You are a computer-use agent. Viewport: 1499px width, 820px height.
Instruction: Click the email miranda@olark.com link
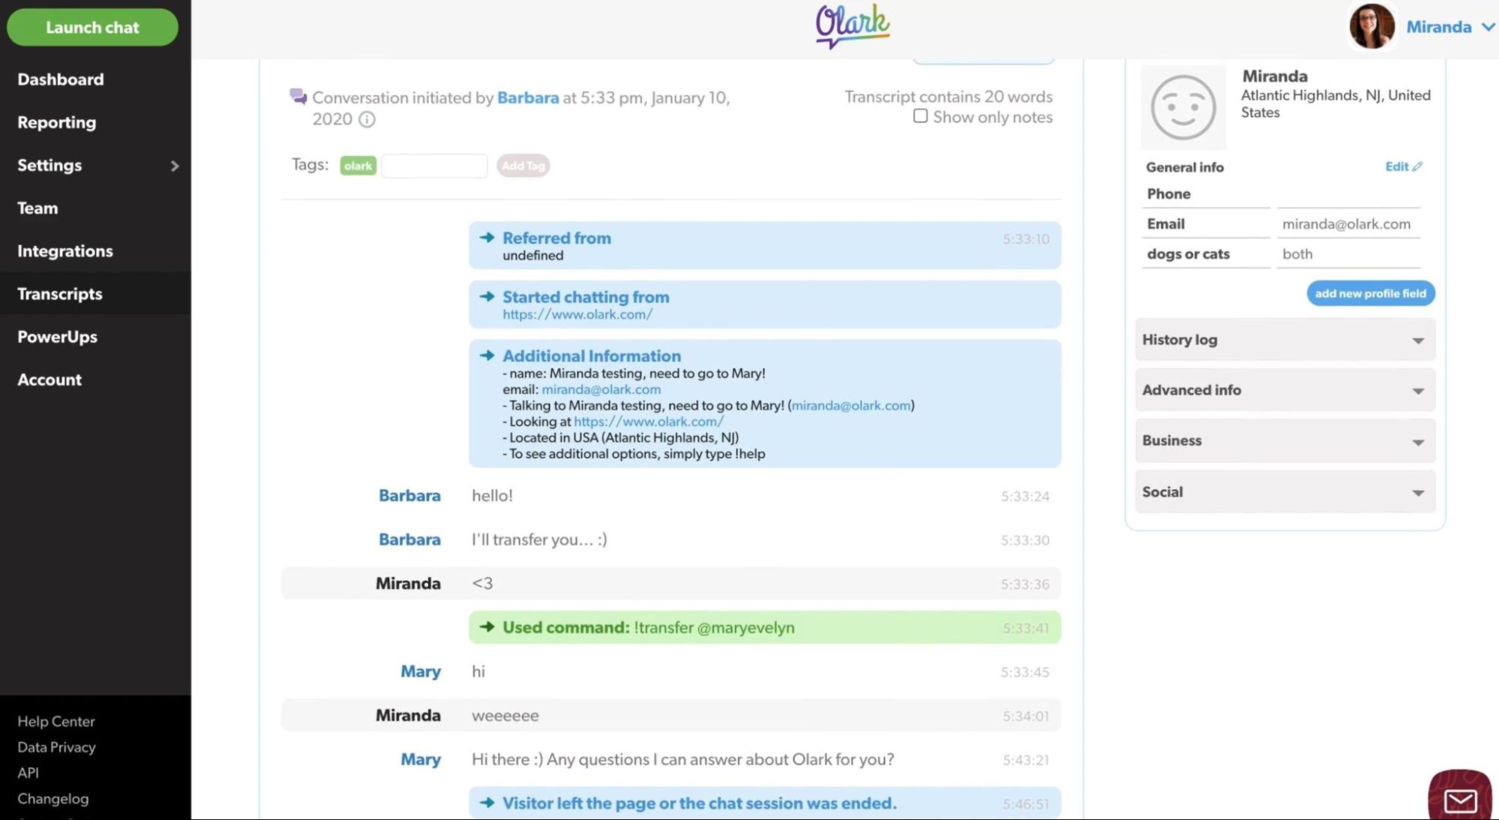[601, 389]
